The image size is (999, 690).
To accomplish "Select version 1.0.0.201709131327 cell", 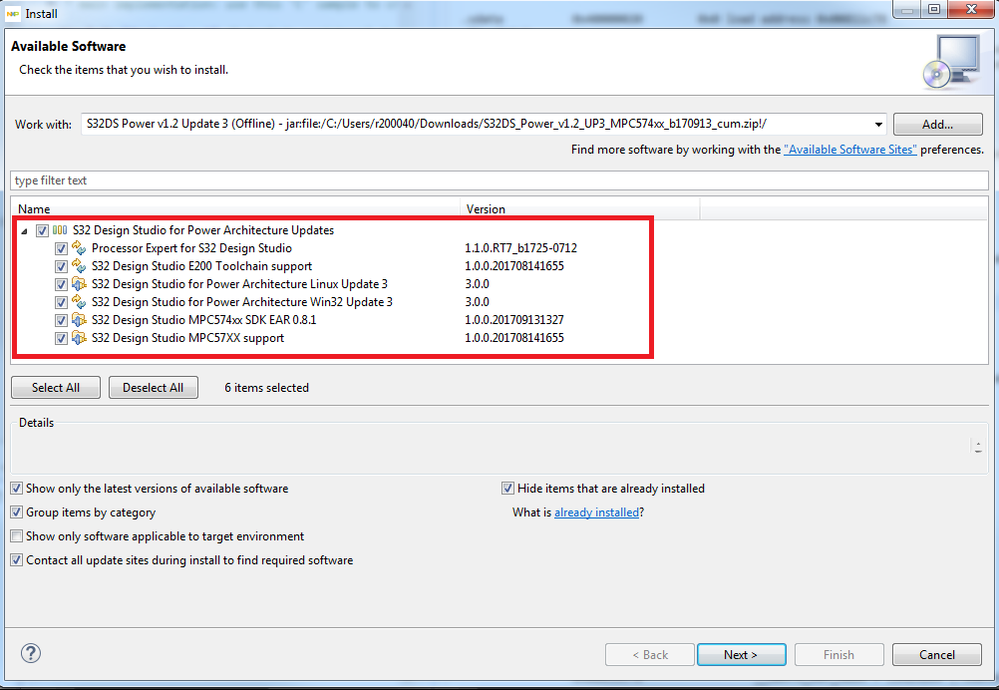I will coord(514,320).
